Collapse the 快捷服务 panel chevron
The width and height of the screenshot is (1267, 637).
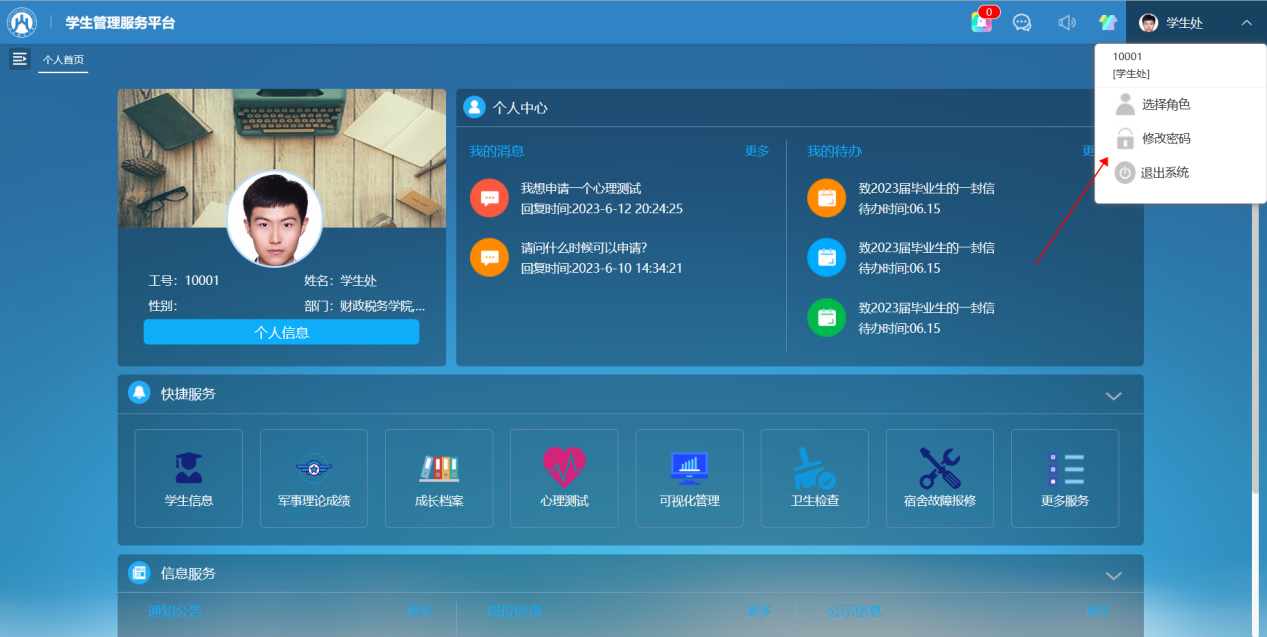[1113, 396]
